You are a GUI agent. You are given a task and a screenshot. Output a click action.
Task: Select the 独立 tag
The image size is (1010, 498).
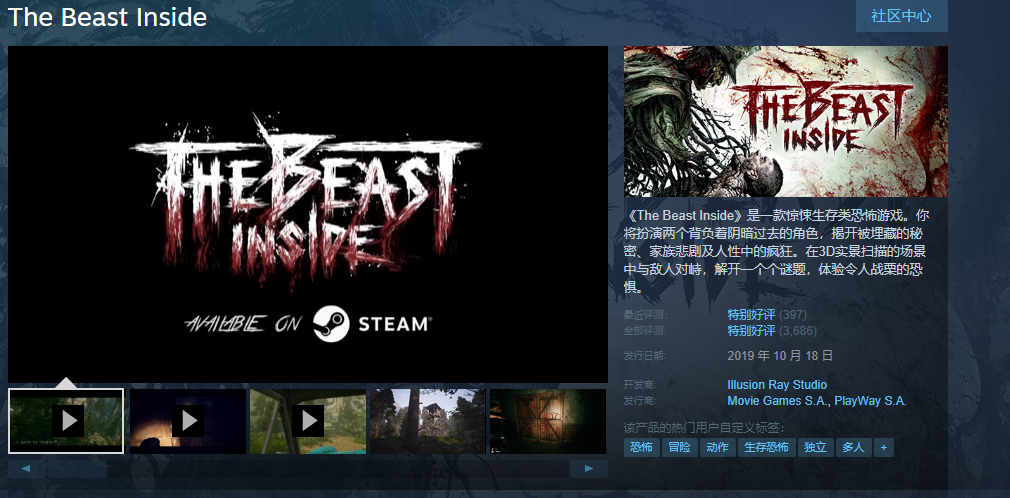815,447
